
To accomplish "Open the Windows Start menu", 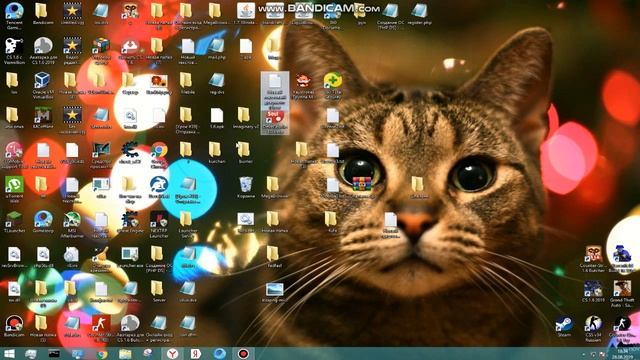I will (x=9, y=354).
